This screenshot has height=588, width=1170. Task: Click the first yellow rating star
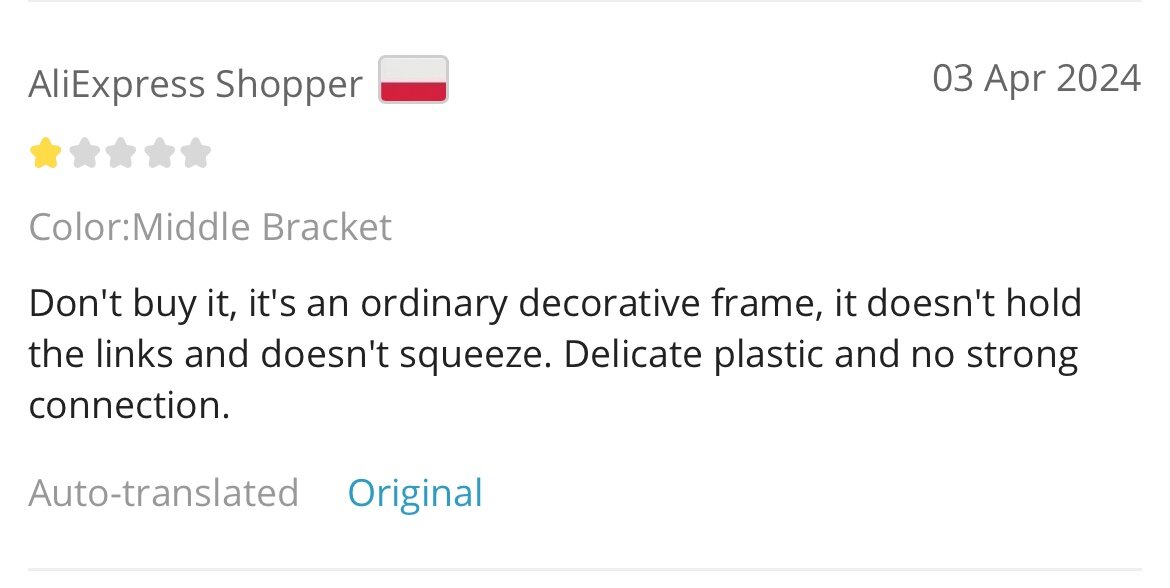(x=46, y=154)
